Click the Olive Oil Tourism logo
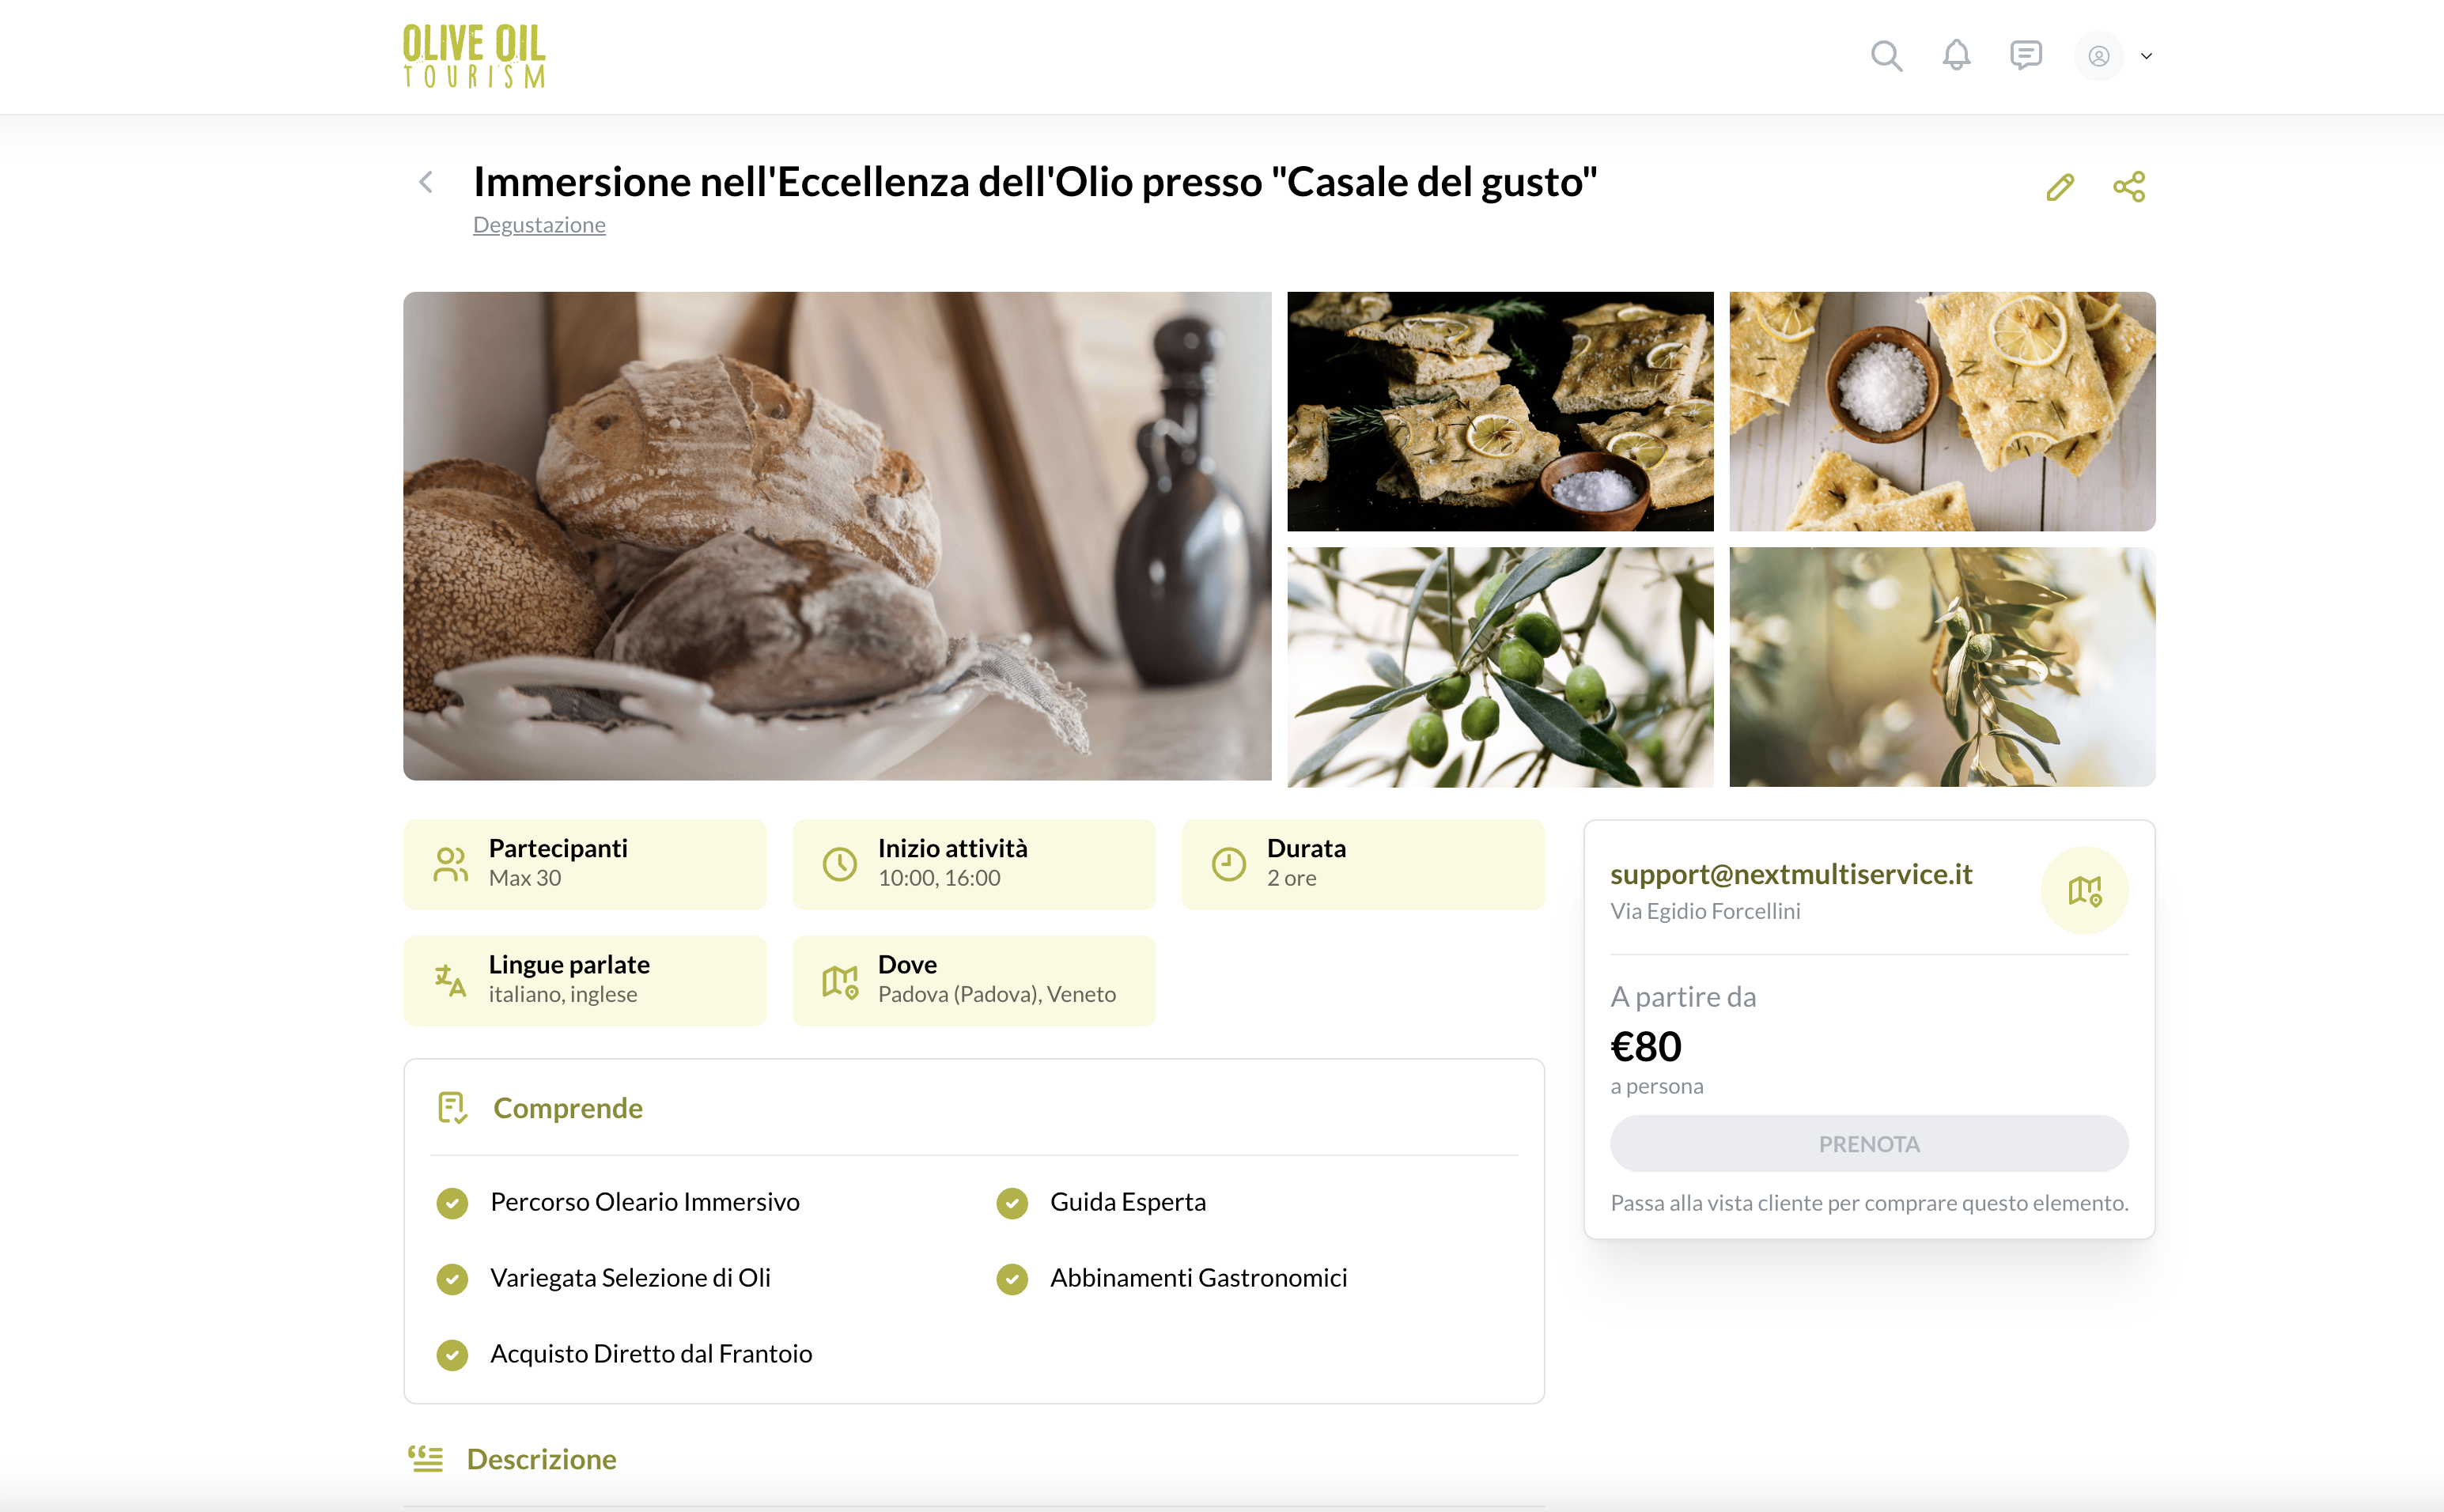The width and height of the screenshot is (2444, 1512). click(474, 57)
